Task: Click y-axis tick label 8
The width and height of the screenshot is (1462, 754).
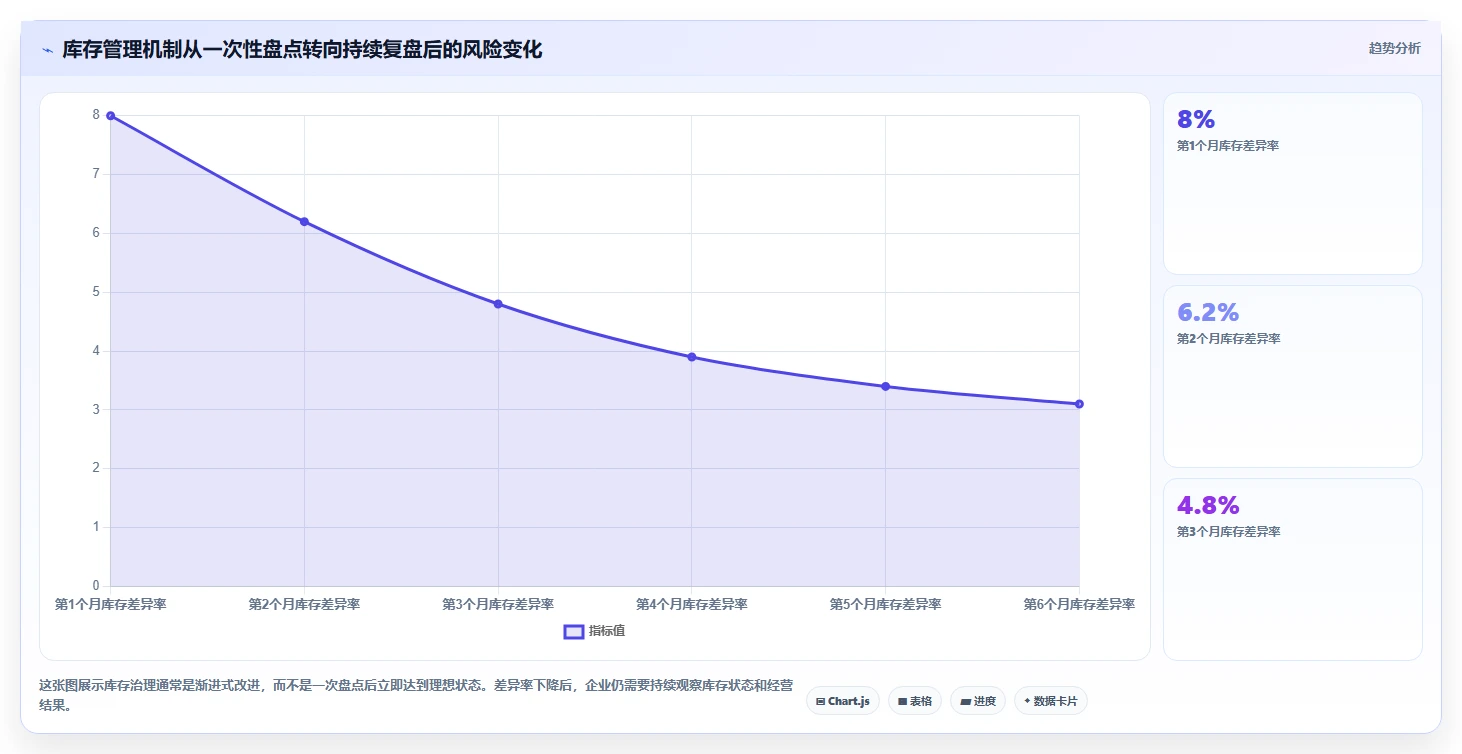Action: 97,115
